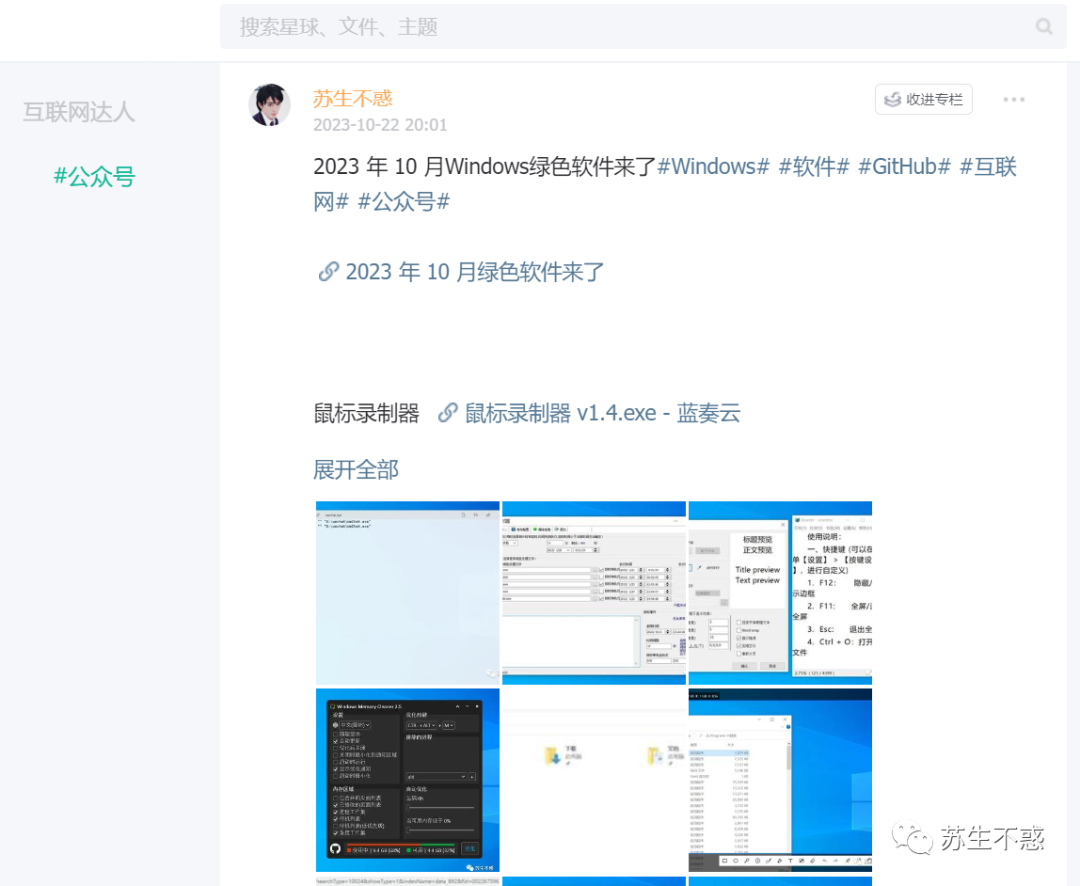This screenshot has width=1080, height=886.
Task: Open the second thumbnail with the form table window
Action: 594,593
